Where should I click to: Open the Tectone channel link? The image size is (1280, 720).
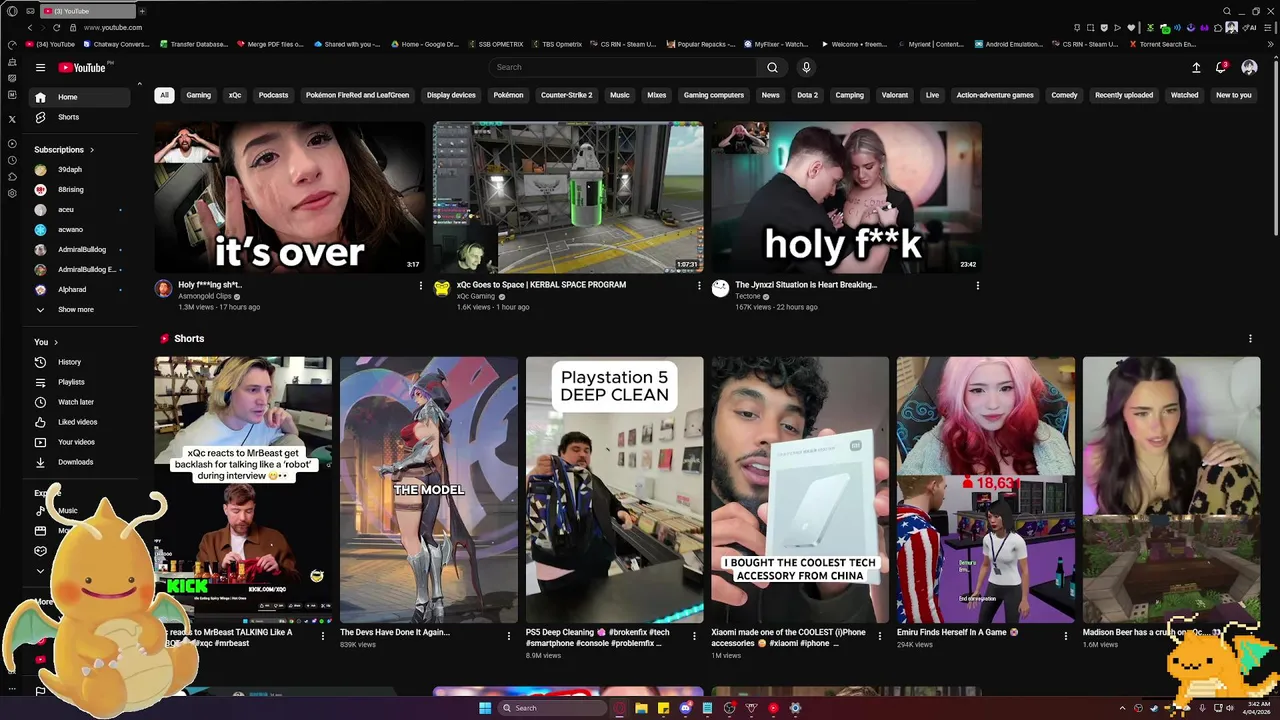(x=748, y=296)
